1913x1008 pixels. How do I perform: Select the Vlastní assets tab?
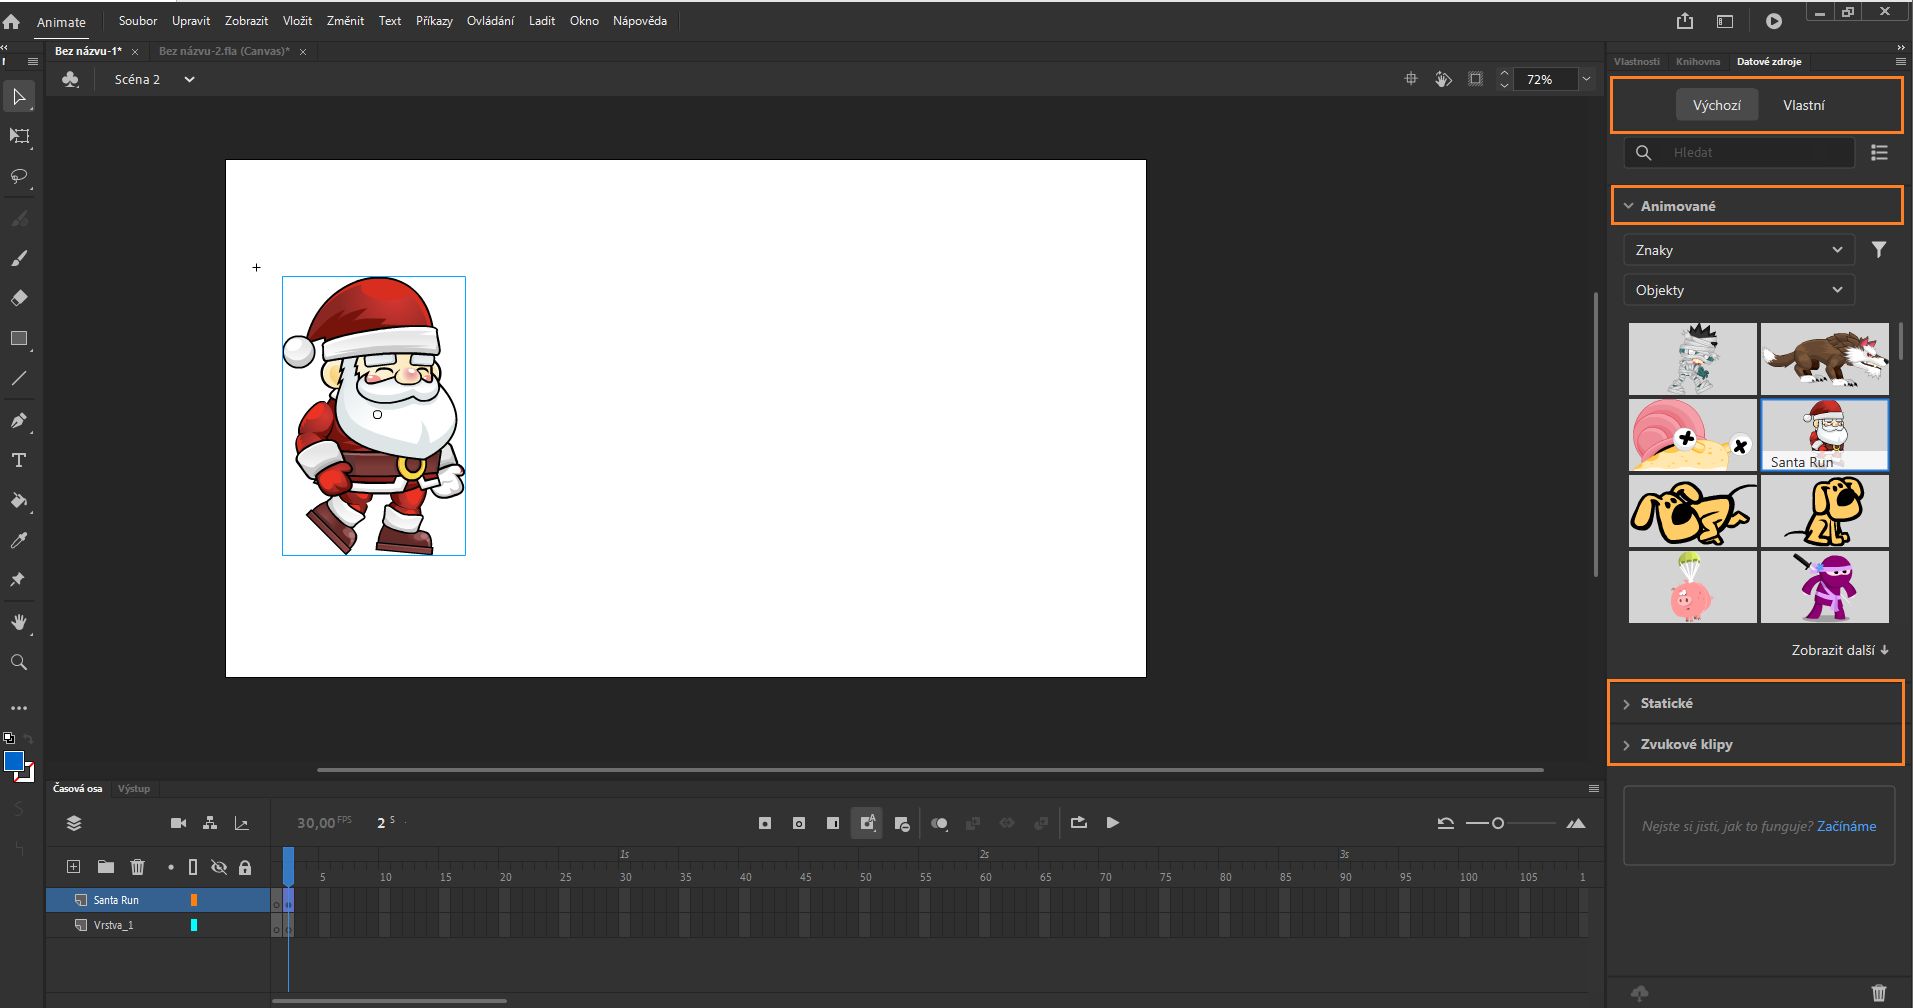tap(1804, 105)
